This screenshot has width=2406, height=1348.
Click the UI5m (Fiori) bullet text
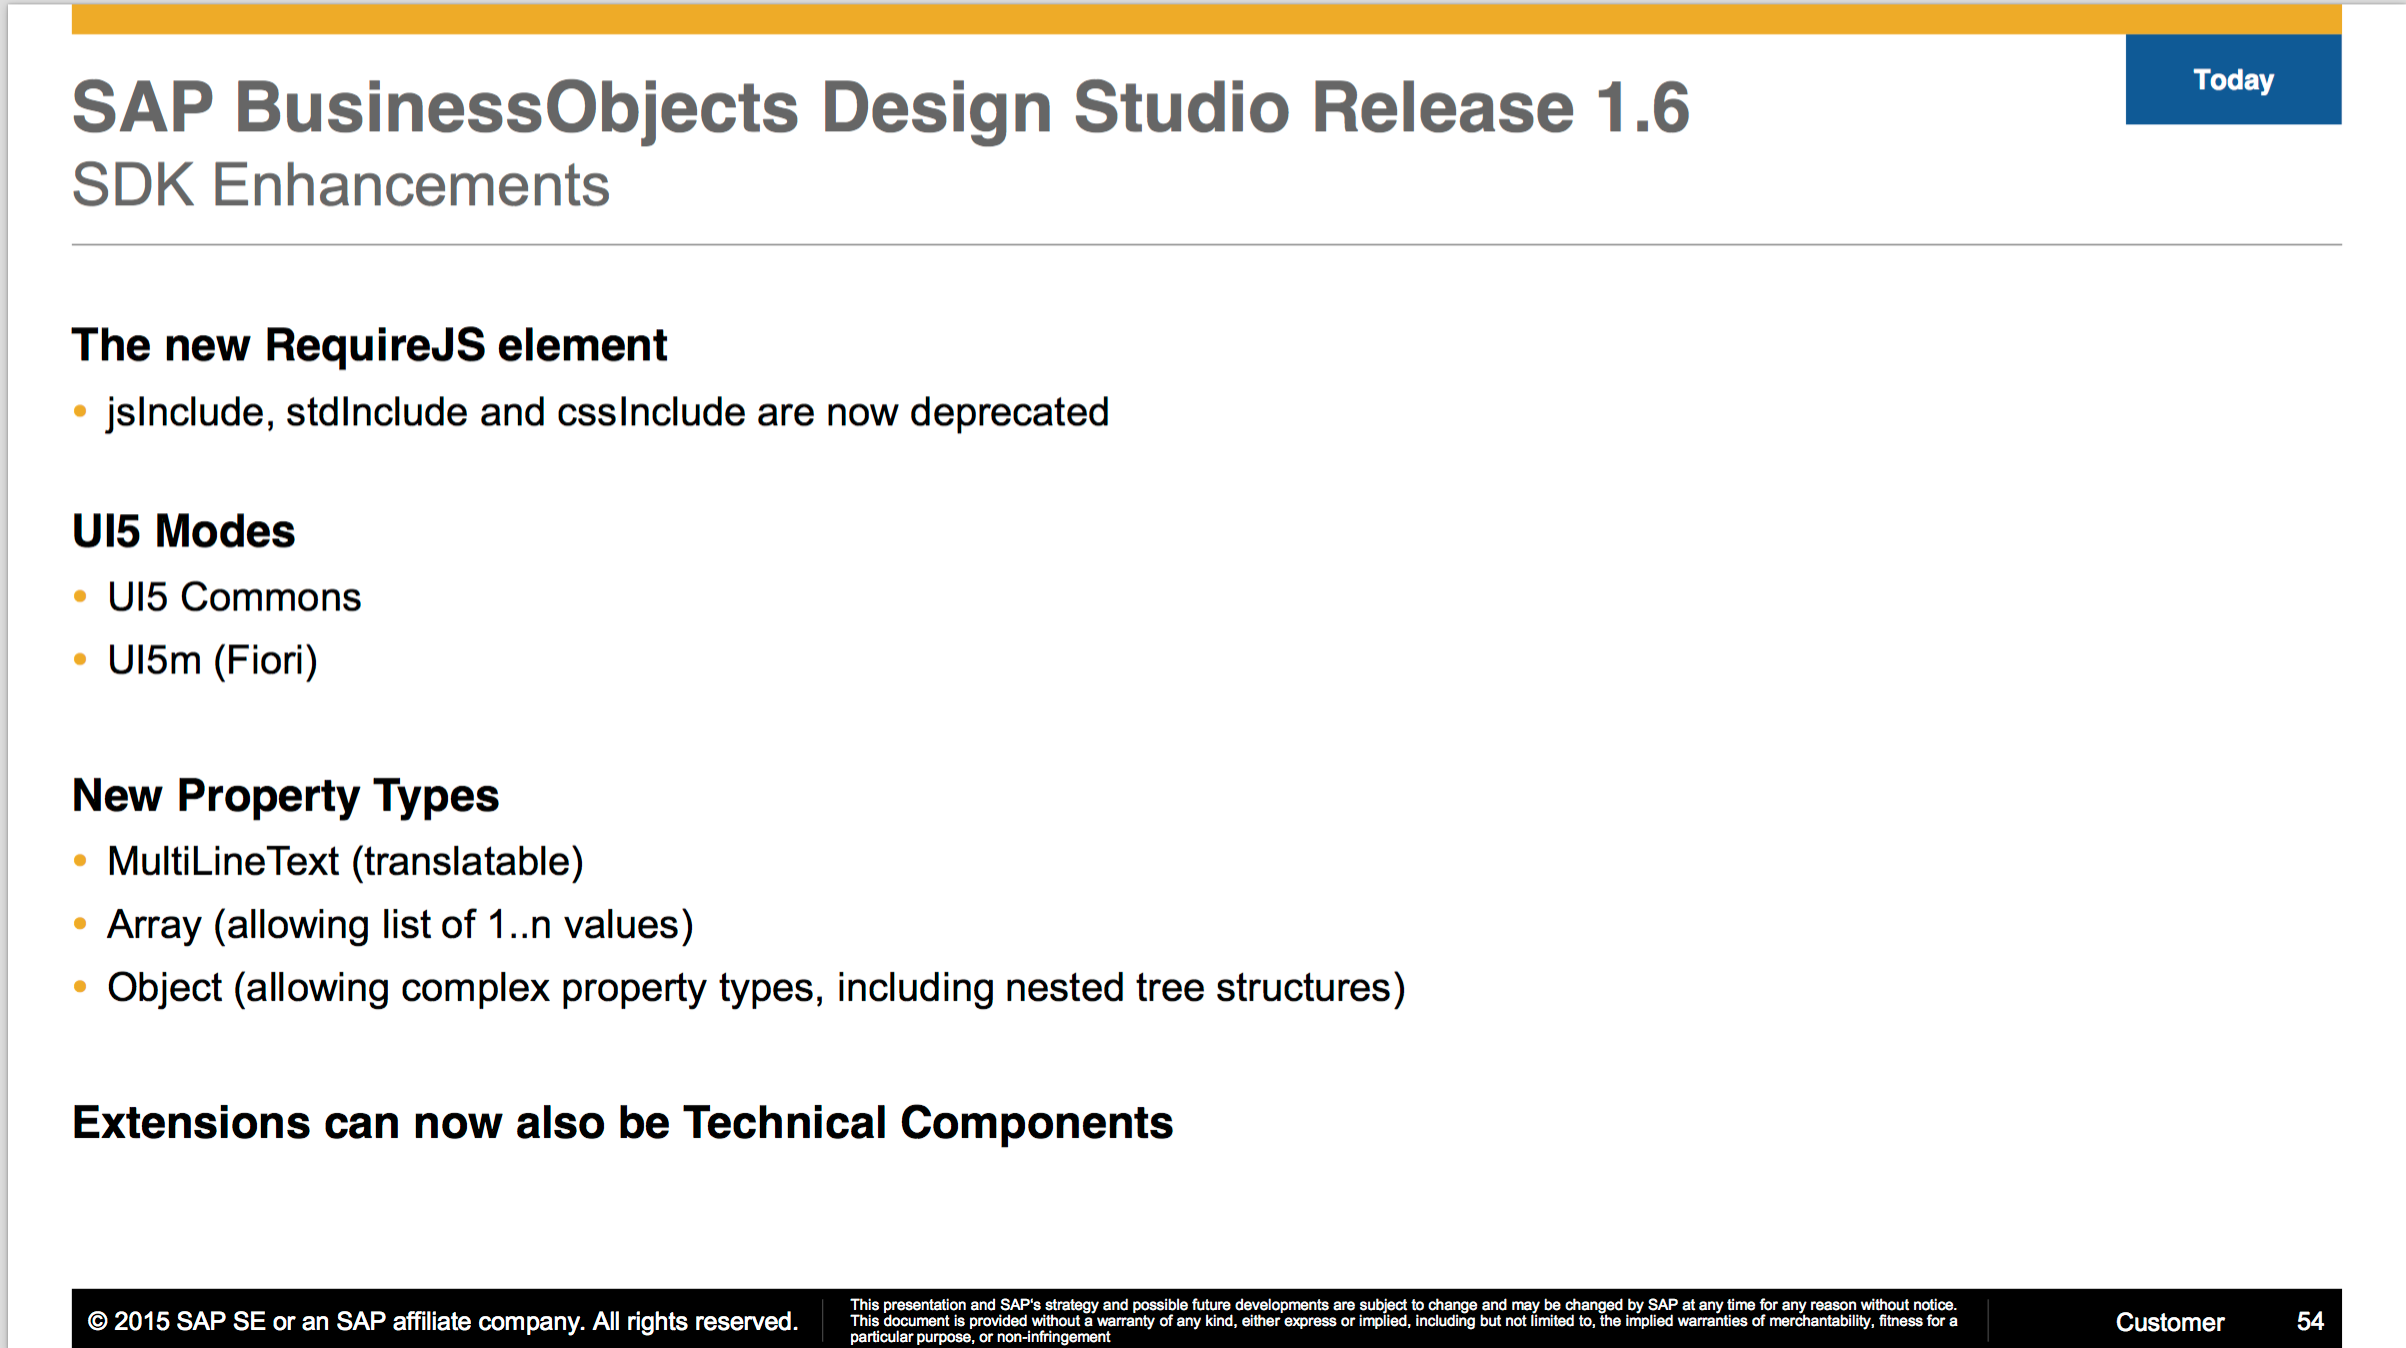[x=212, y=660]
